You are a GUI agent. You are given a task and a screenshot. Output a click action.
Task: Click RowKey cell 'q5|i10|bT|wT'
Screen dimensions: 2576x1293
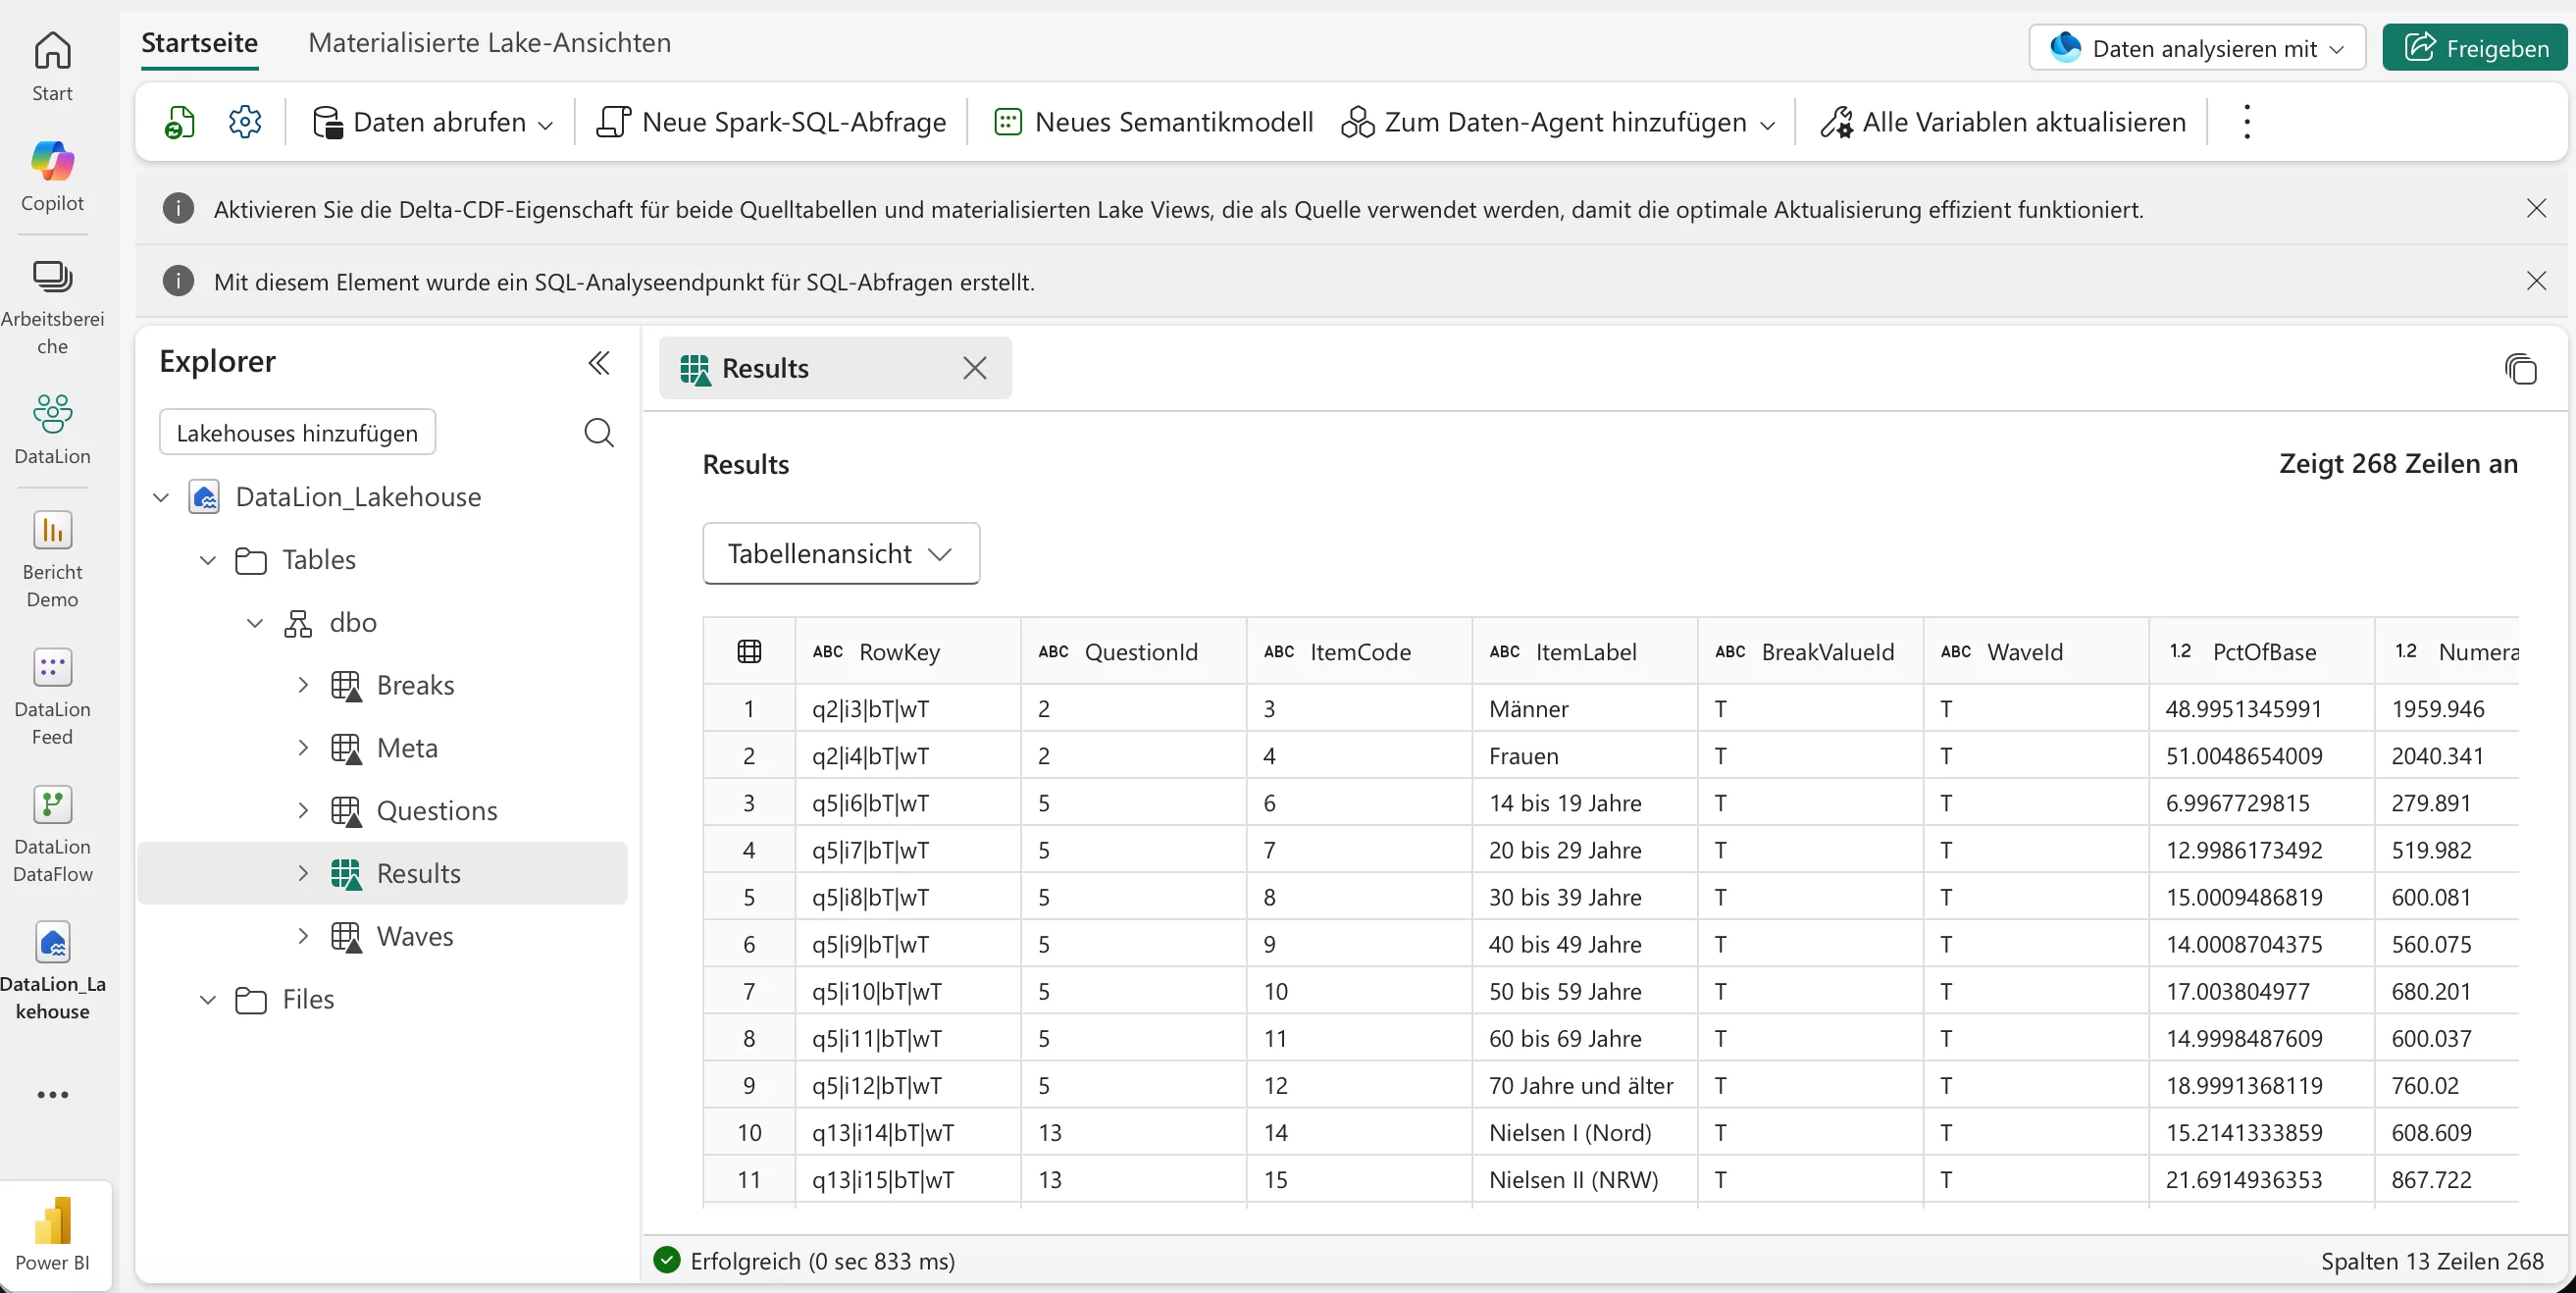(x=908, y=991)
